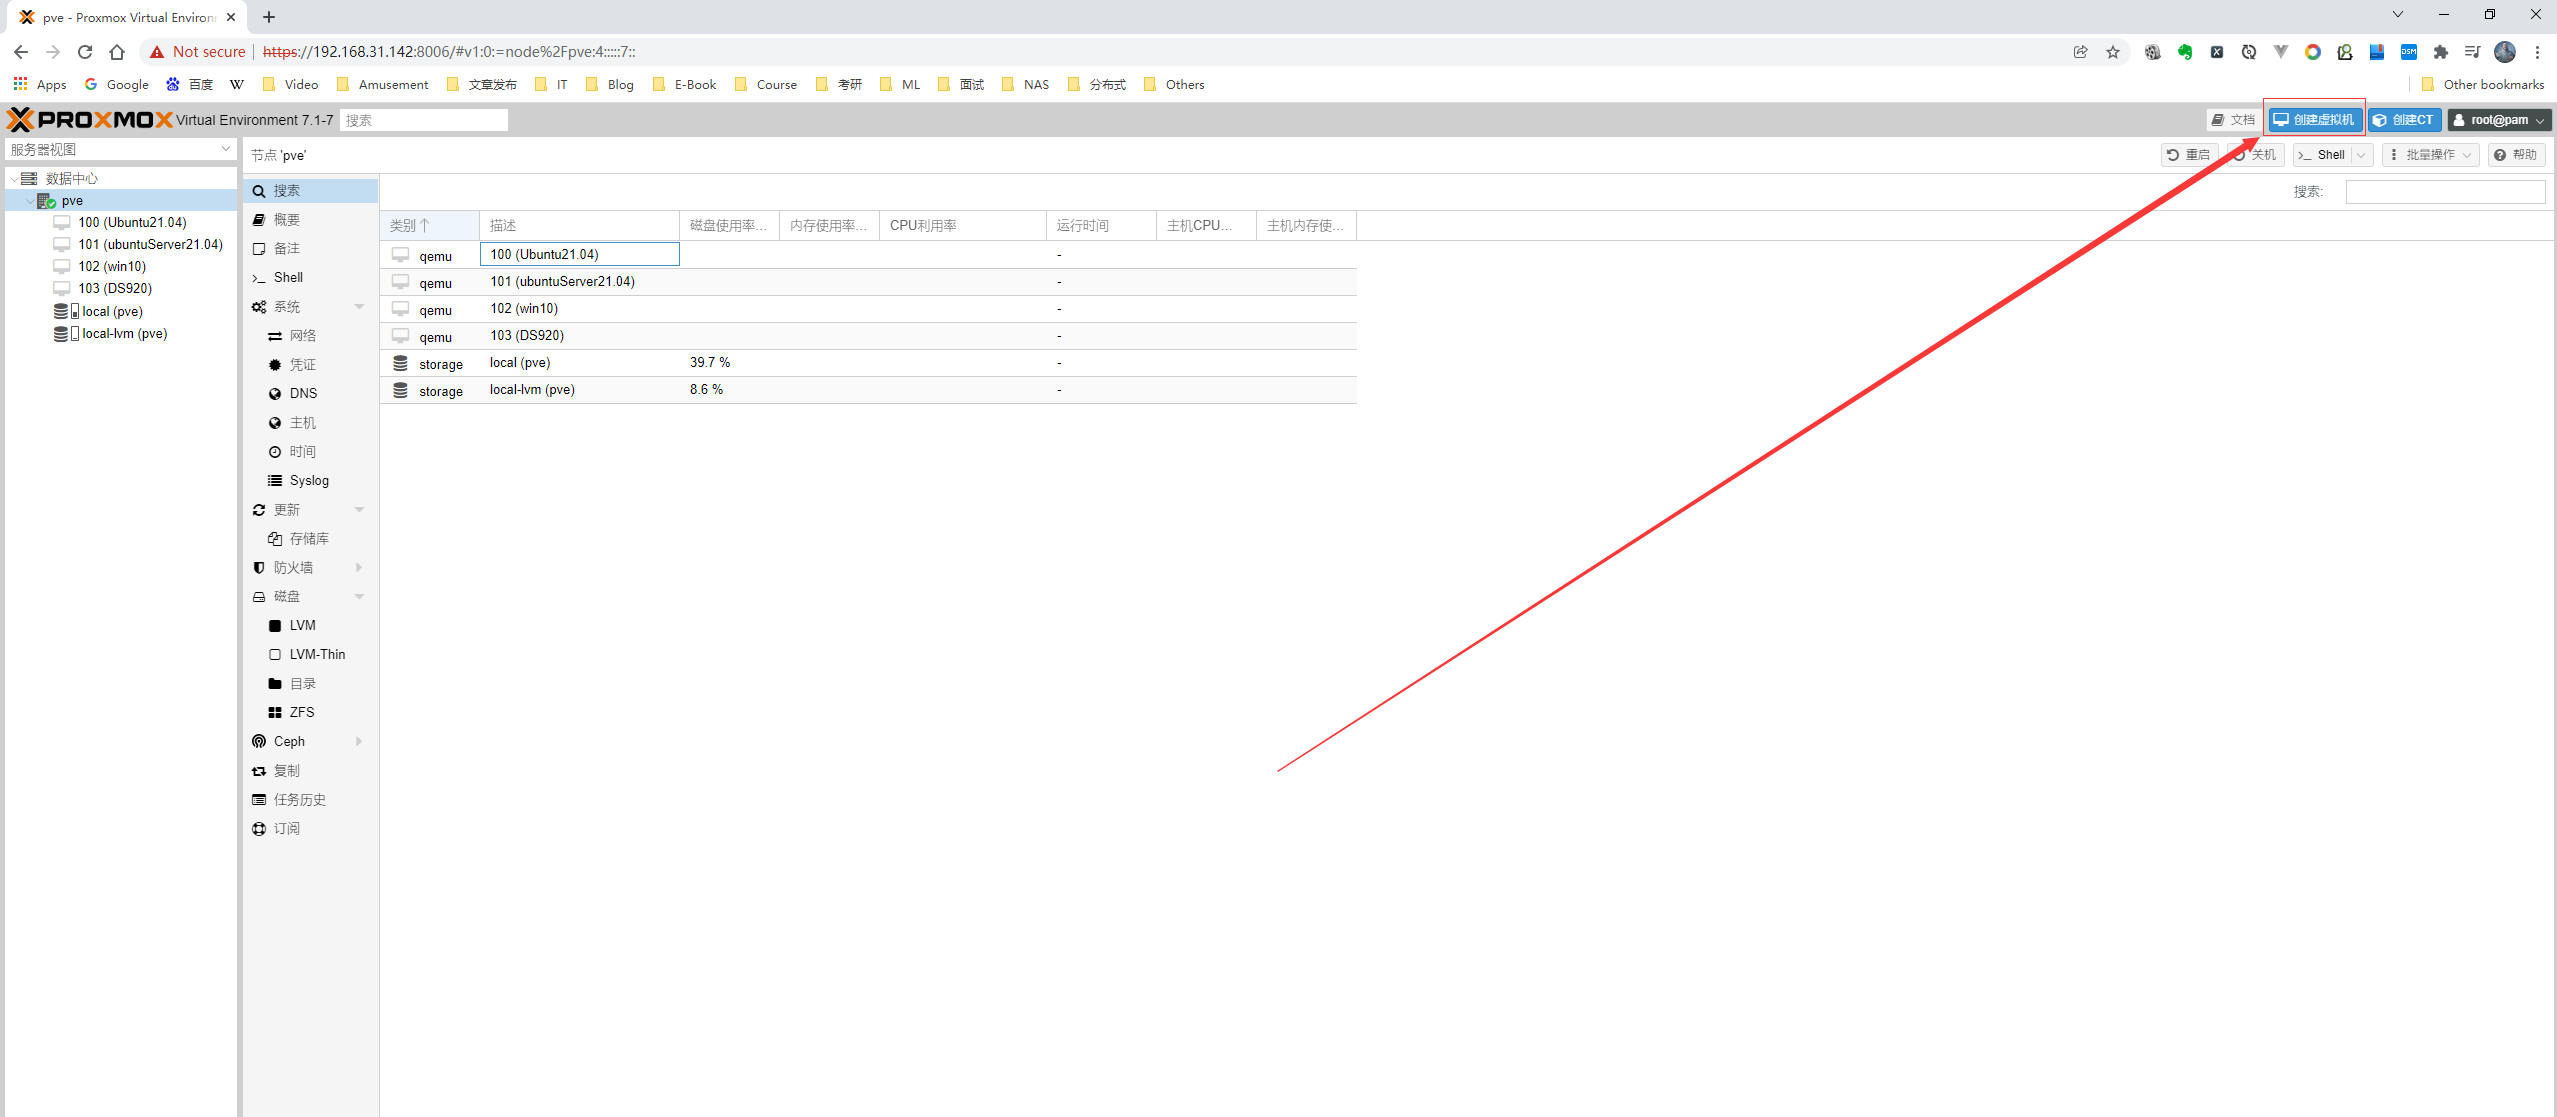Viewport: 2557px width, 1117px height.
Task: Sort by the 描述 column header
Action: pos(579,226)
